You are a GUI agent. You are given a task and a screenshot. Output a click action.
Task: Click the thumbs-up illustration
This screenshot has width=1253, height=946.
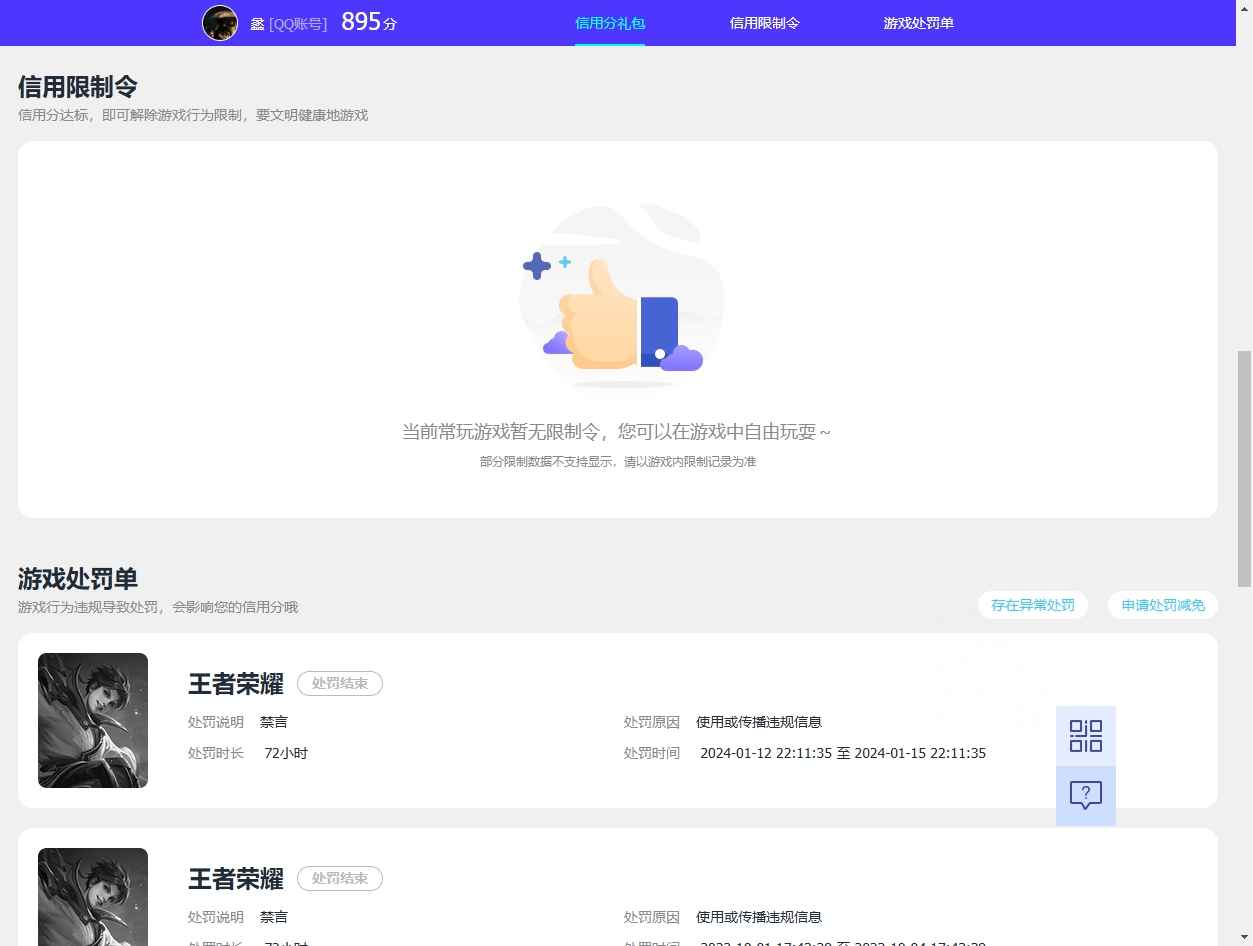click(x=620, y=297)
